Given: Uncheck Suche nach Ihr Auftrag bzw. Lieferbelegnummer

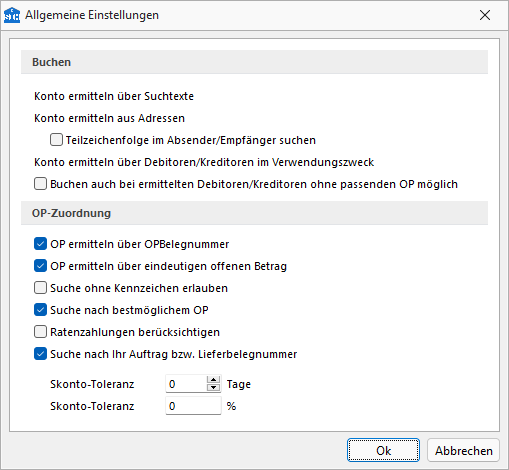Looking at the screenshot, I should [x=40, y=354].
